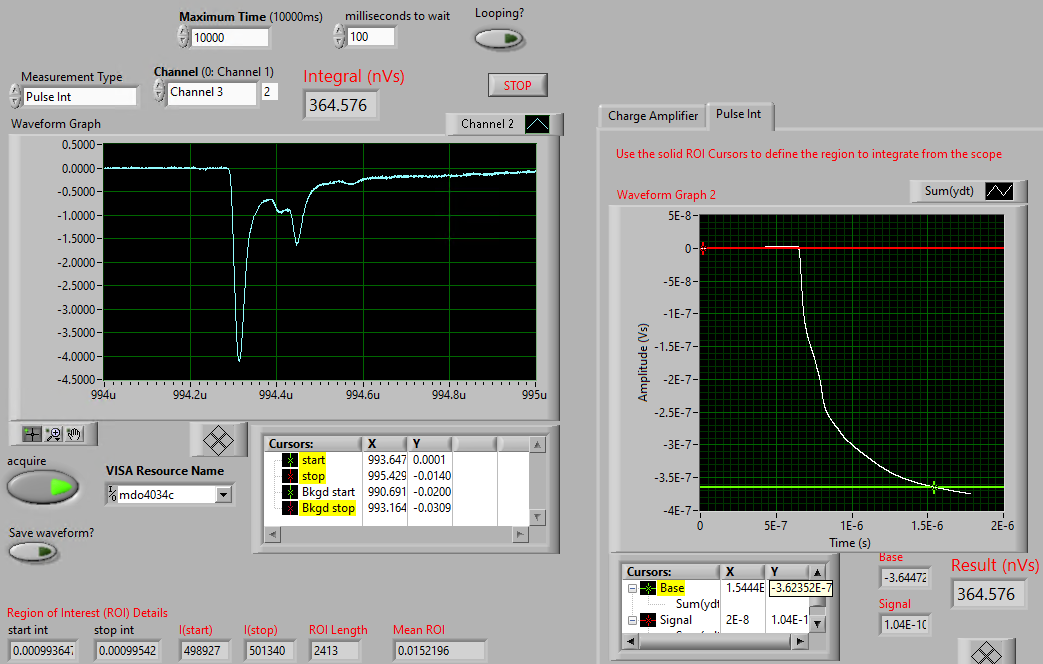Click the Maximum Time stepper arrows
1043x664 pixels.
182,37
